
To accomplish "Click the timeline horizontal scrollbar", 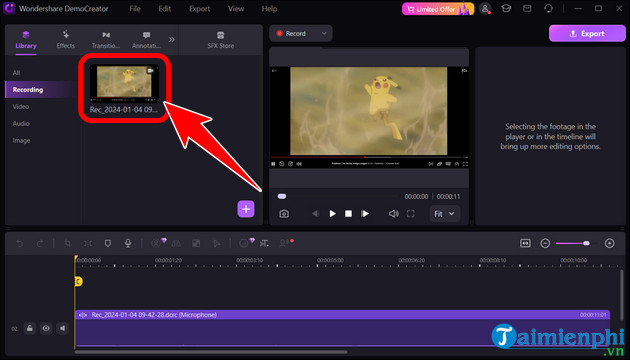I will point(211,352).
